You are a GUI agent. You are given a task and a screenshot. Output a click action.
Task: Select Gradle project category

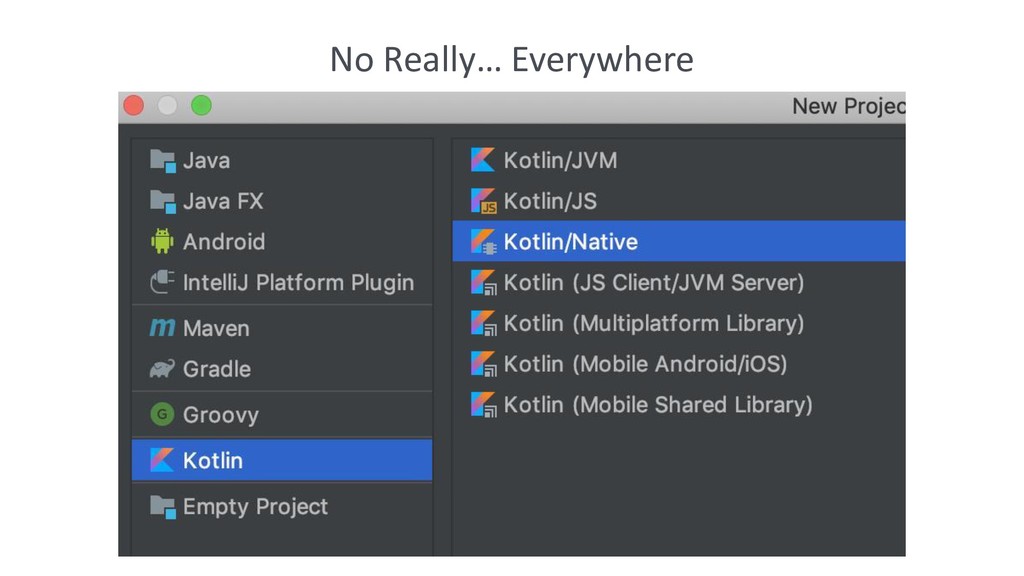click(x=282, y=369)
